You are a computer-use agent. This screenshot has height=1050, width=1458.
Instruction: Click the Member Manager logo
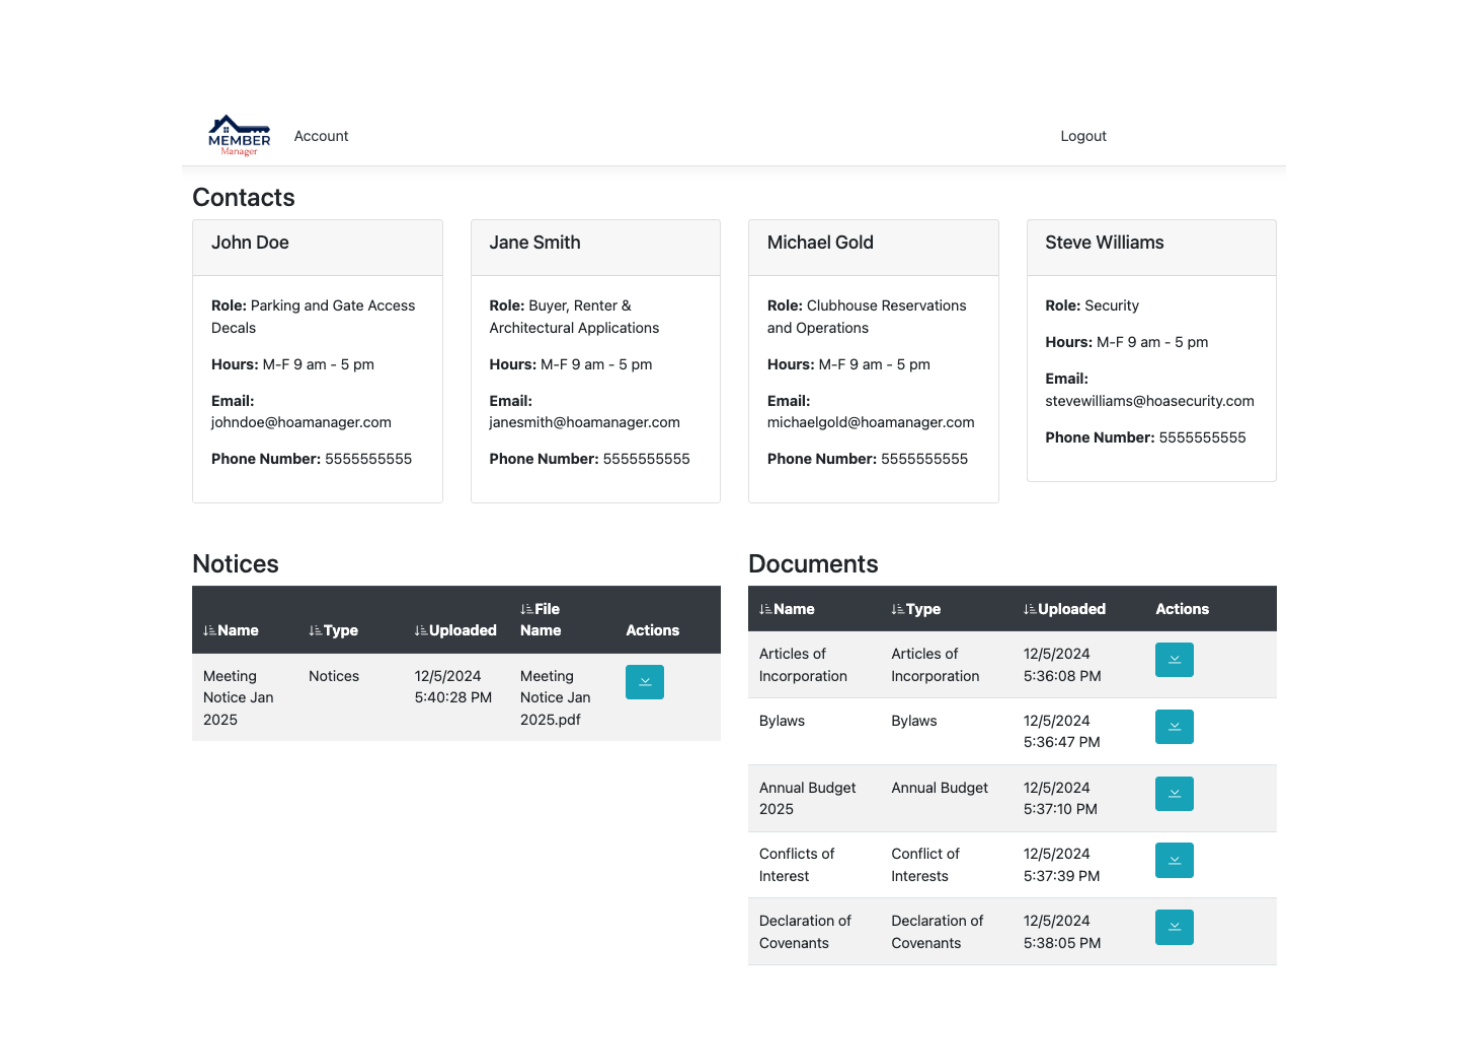pos(239,136)
